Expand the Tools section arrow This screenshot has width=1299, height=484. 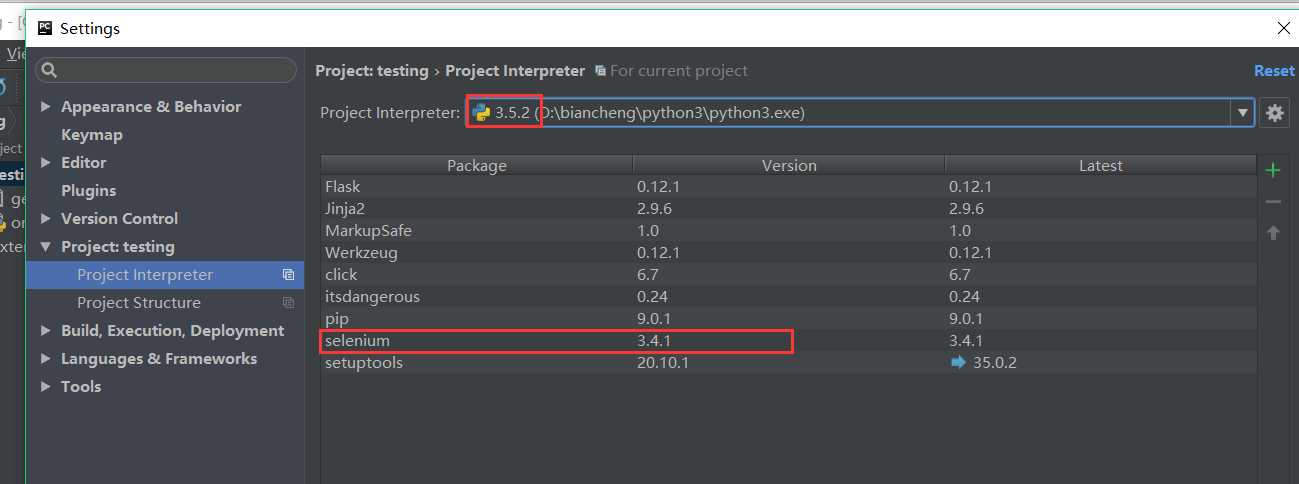point(46,387)
